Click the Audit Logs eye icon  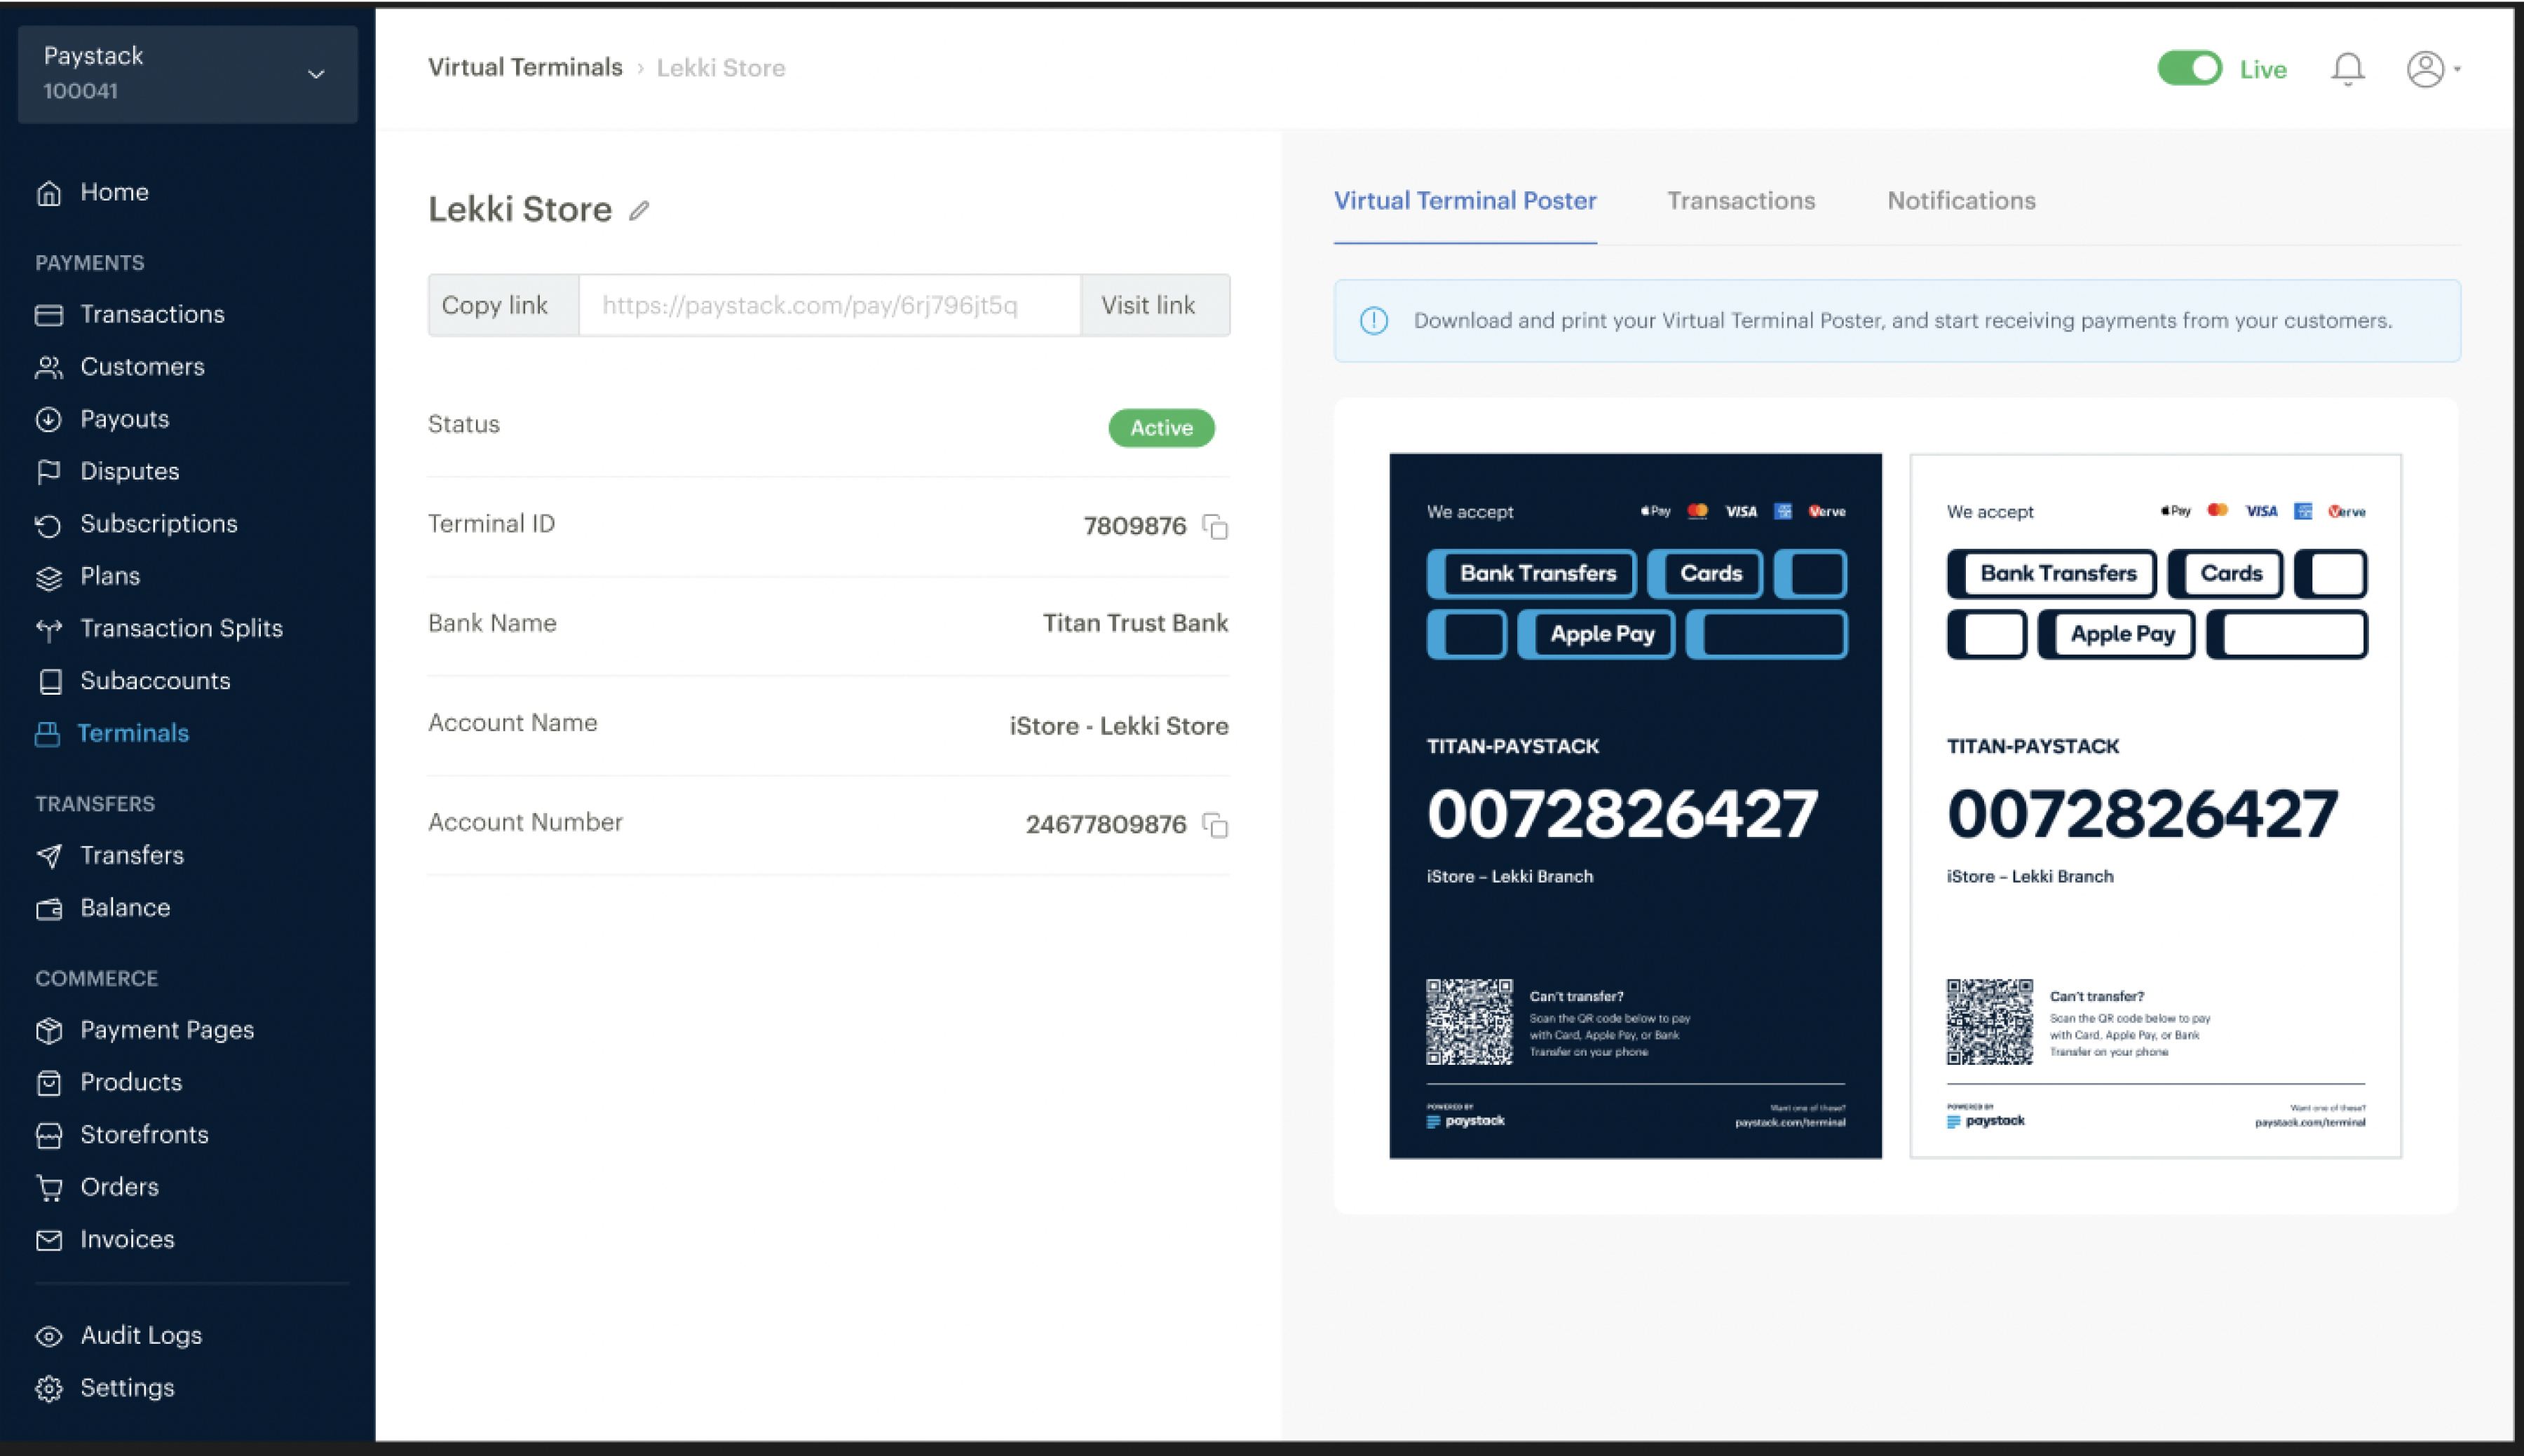tap(49, 1336)
